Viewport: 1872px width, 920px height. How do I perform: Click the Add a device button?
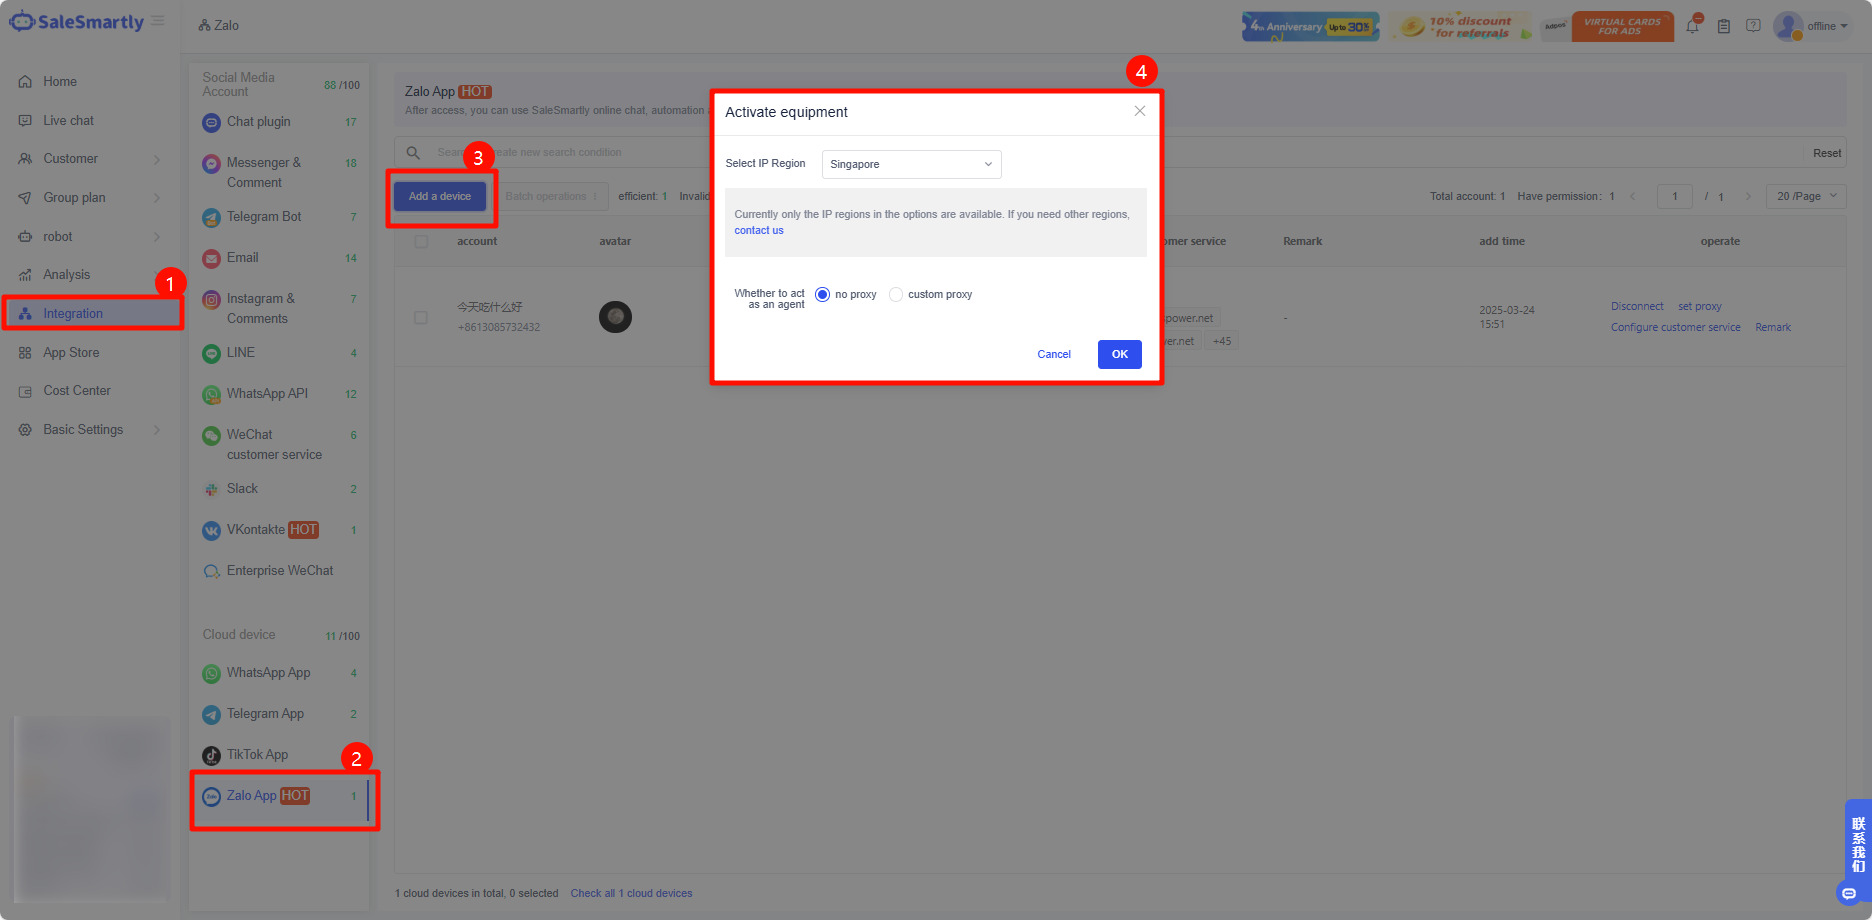[x=440, y=197]
